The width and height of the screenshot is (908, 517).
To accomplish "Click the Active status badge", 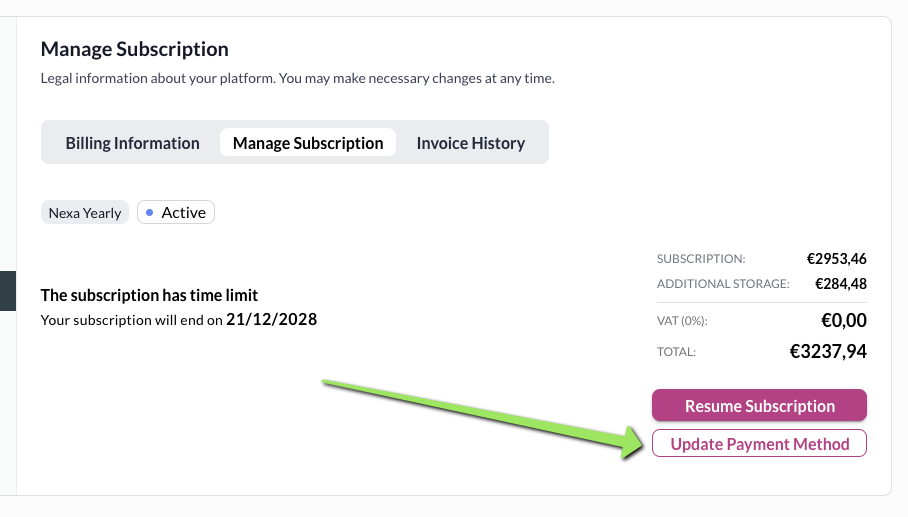I will pos(176,213).
